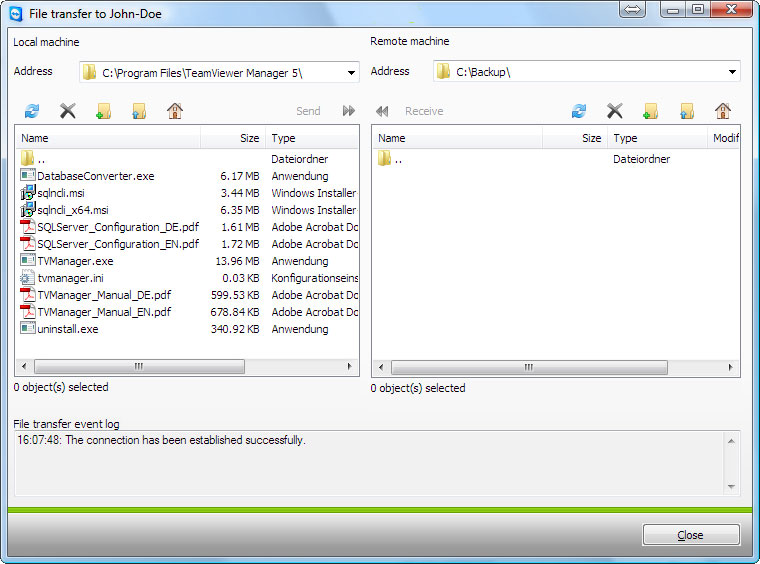Click the connection established log entry
Screen dimensions: 760x564
pyautogui.click(x=161, y=440)
